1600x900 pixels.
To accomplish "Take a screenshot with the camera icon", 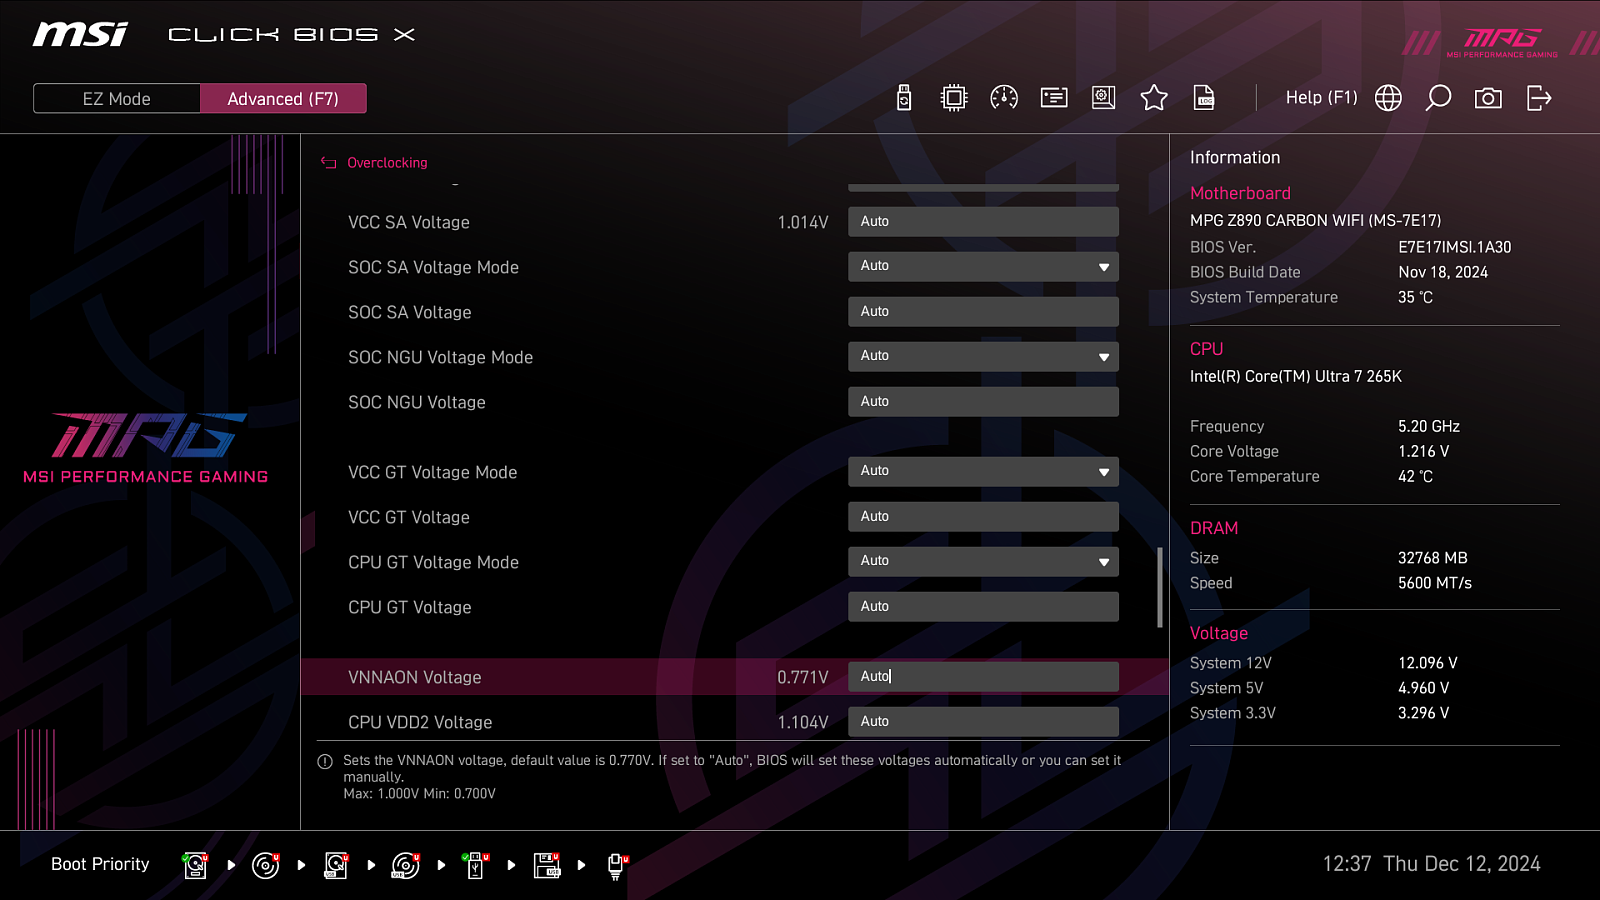I will point(1488,98).
